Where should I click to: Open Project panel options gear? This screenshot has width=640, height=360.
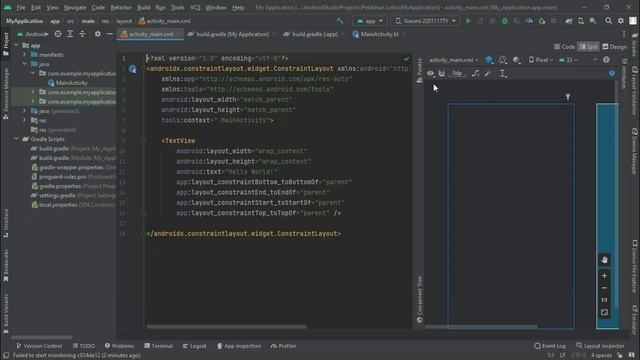98,34
